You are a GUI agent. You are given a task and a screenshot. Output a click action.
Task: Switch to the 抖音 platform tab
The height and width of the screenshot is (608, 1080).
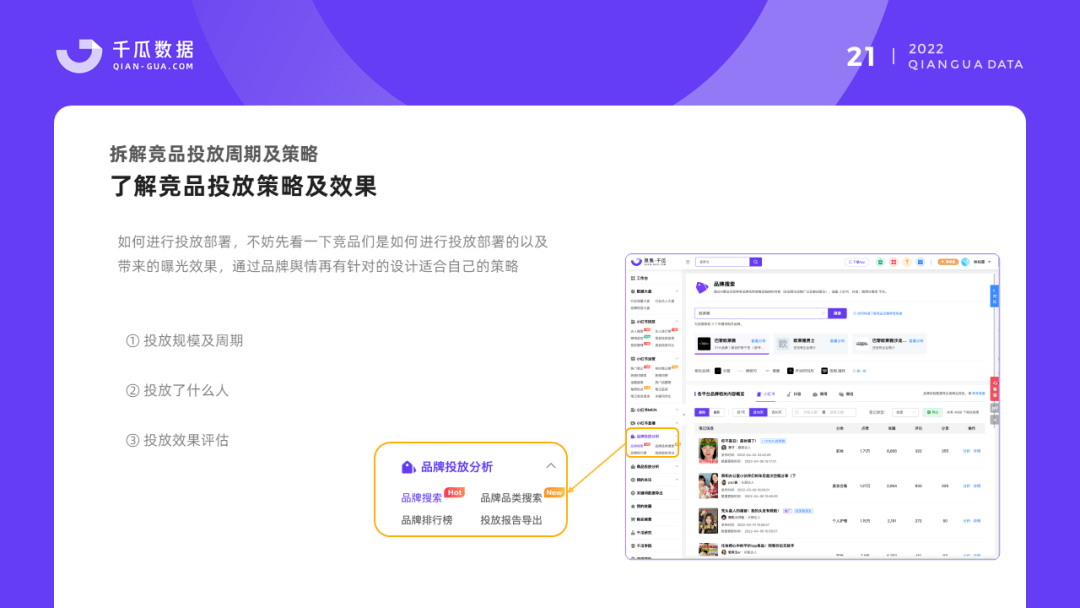coord(794,394)
